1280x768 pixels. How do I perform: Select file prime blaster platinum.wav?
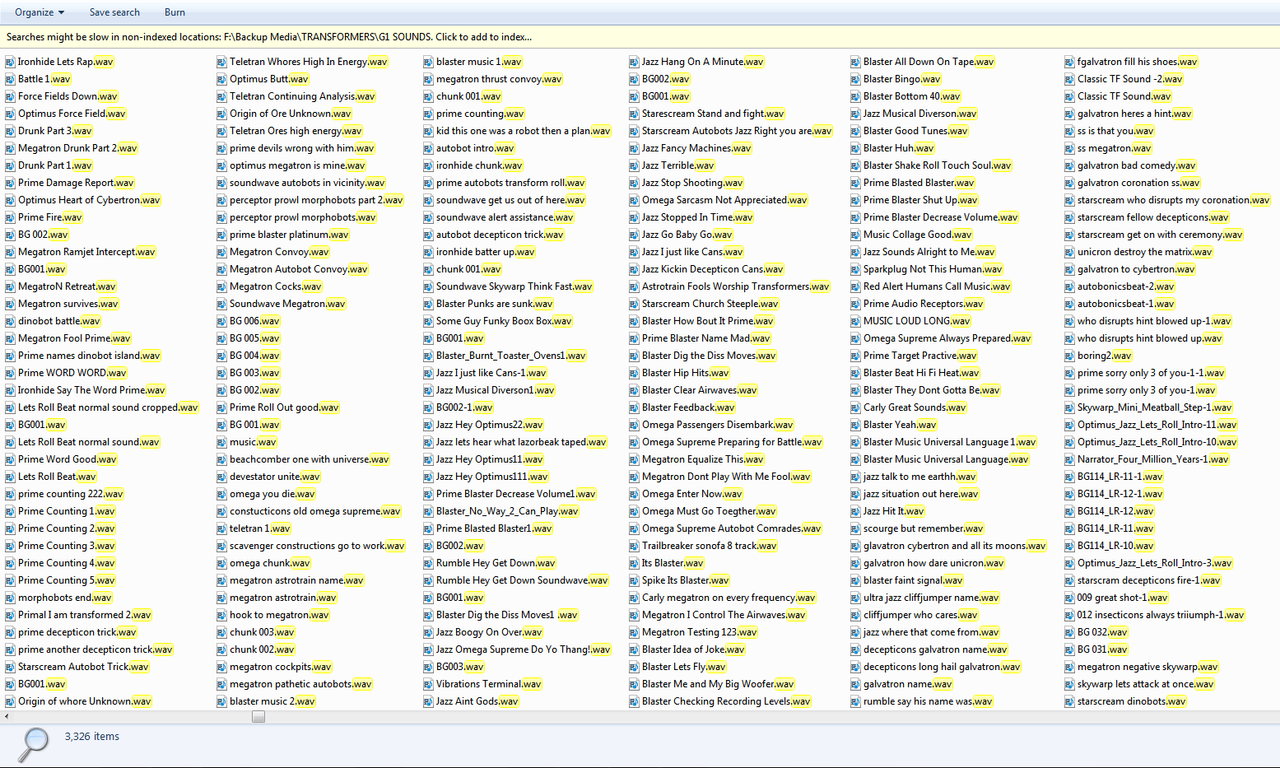289,235
